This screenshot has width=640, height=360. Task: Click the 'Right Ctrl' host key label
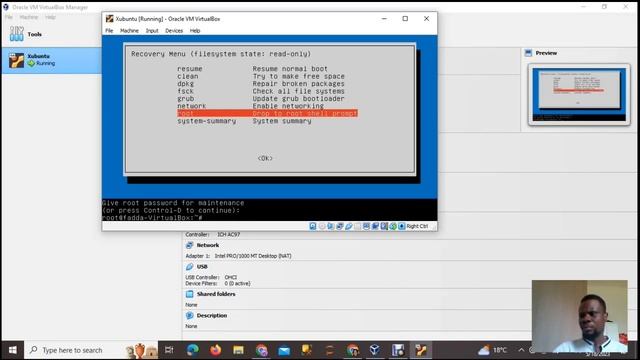(x=417, y=226)
